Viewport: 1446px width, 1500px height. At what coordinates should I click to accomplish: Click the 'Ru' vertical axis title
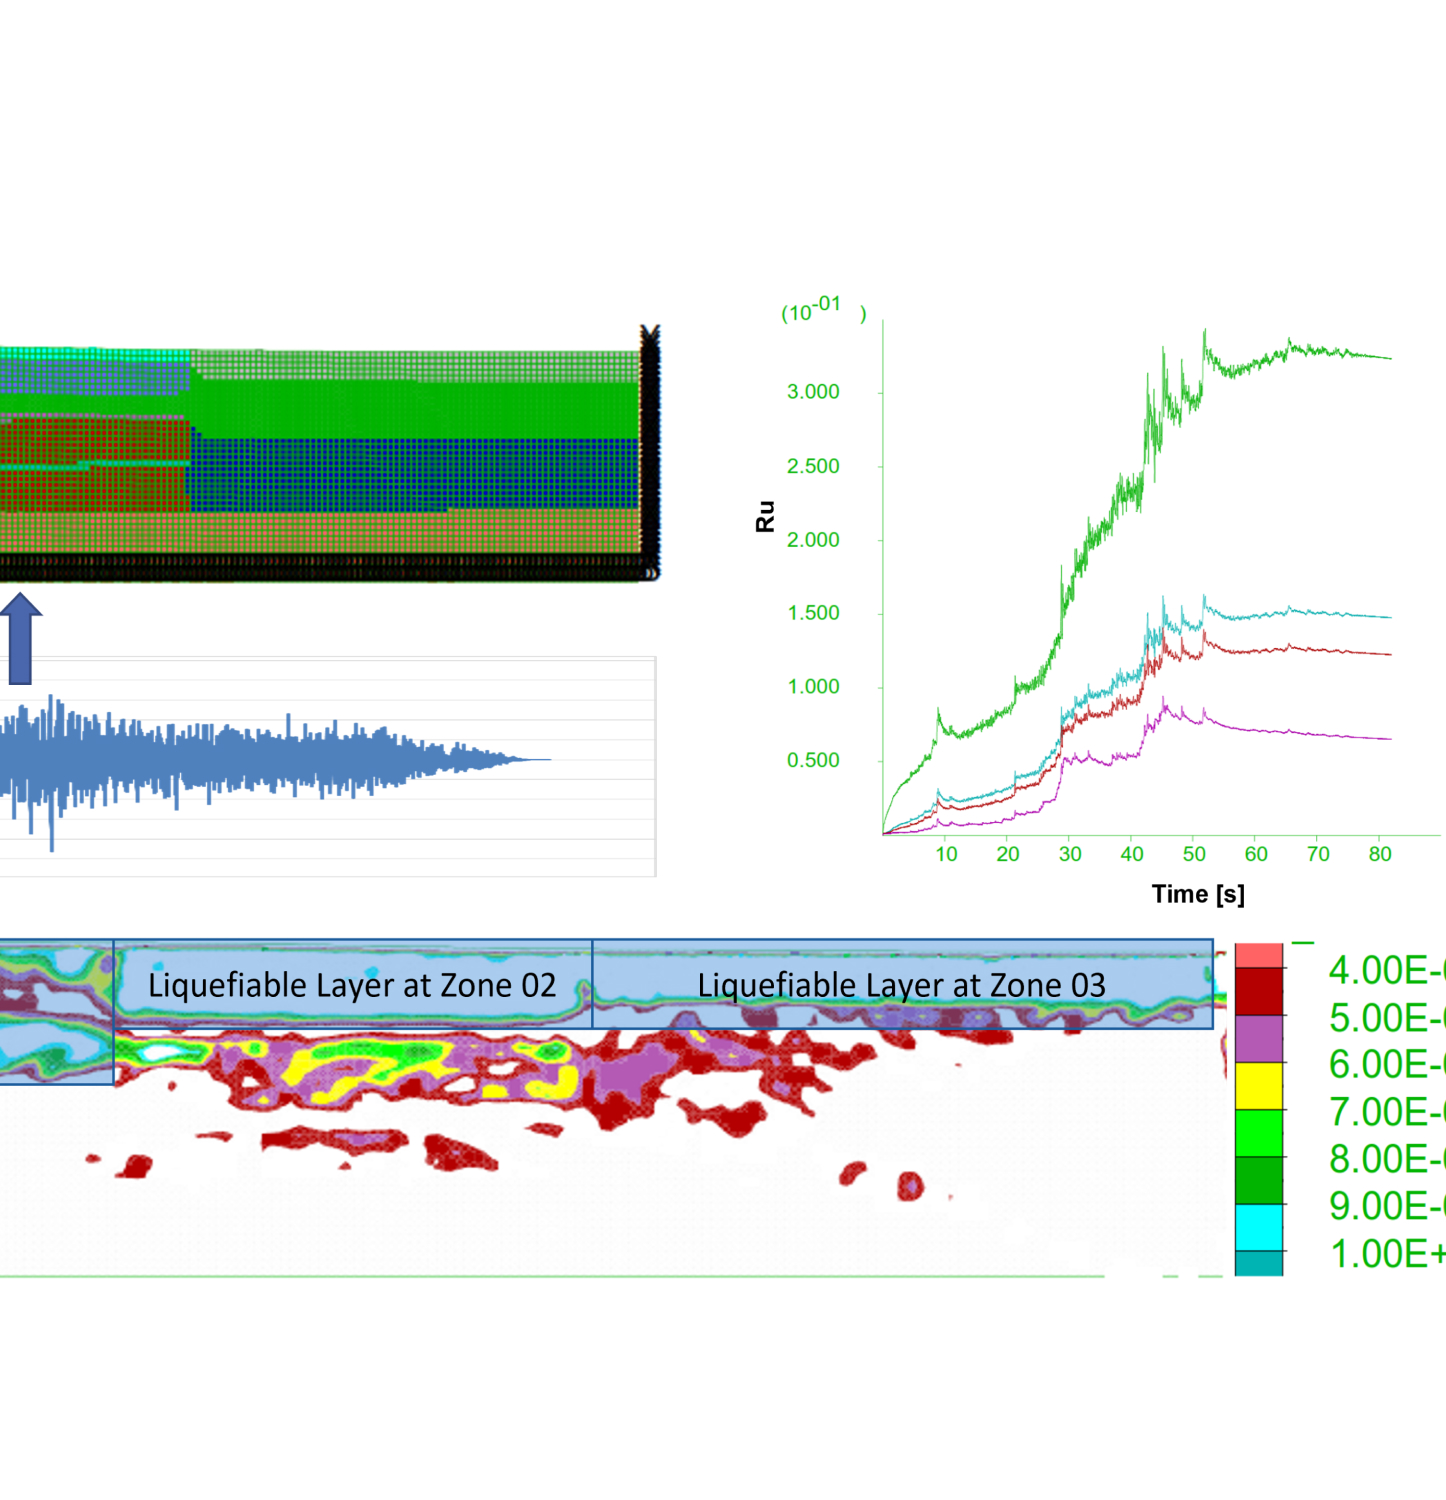point(765,516)
